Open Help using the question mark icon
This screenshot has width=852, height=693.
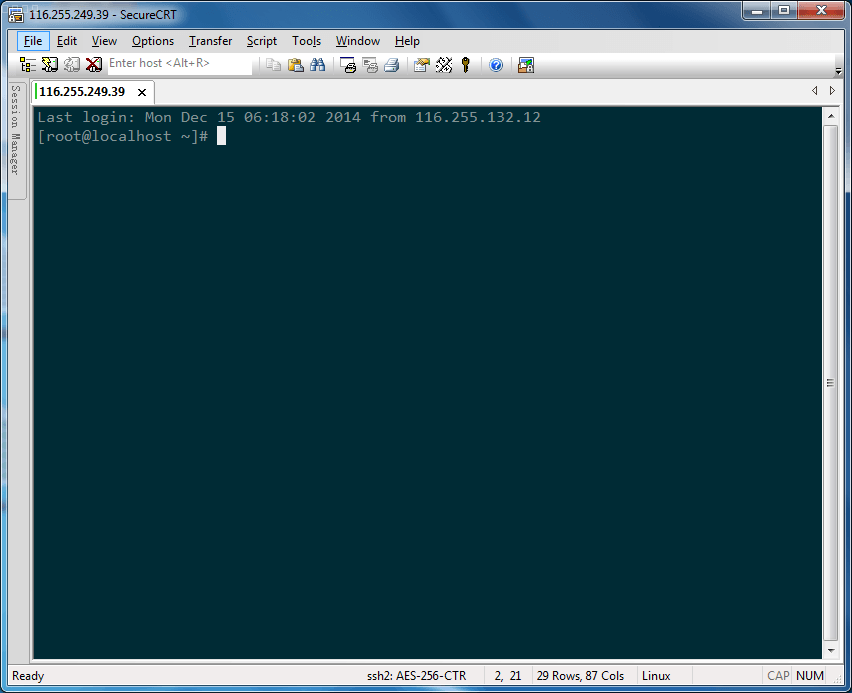[496, 65]
